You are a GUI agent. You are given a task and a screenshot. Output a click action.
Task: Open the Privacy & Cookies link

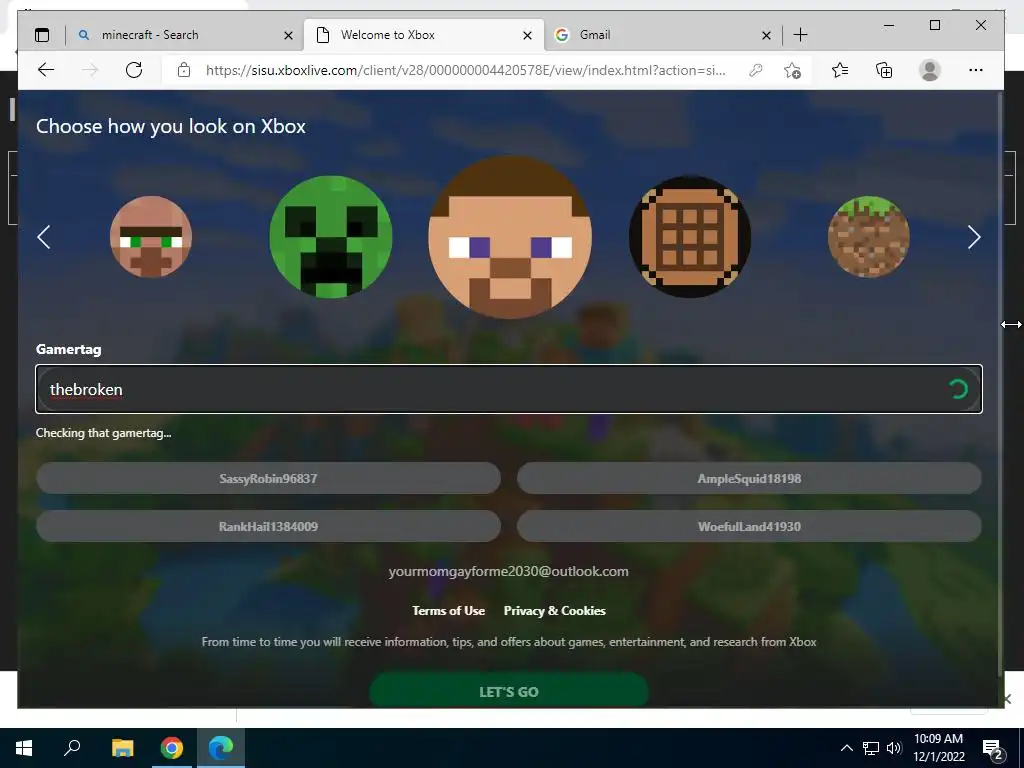(554, 611)
